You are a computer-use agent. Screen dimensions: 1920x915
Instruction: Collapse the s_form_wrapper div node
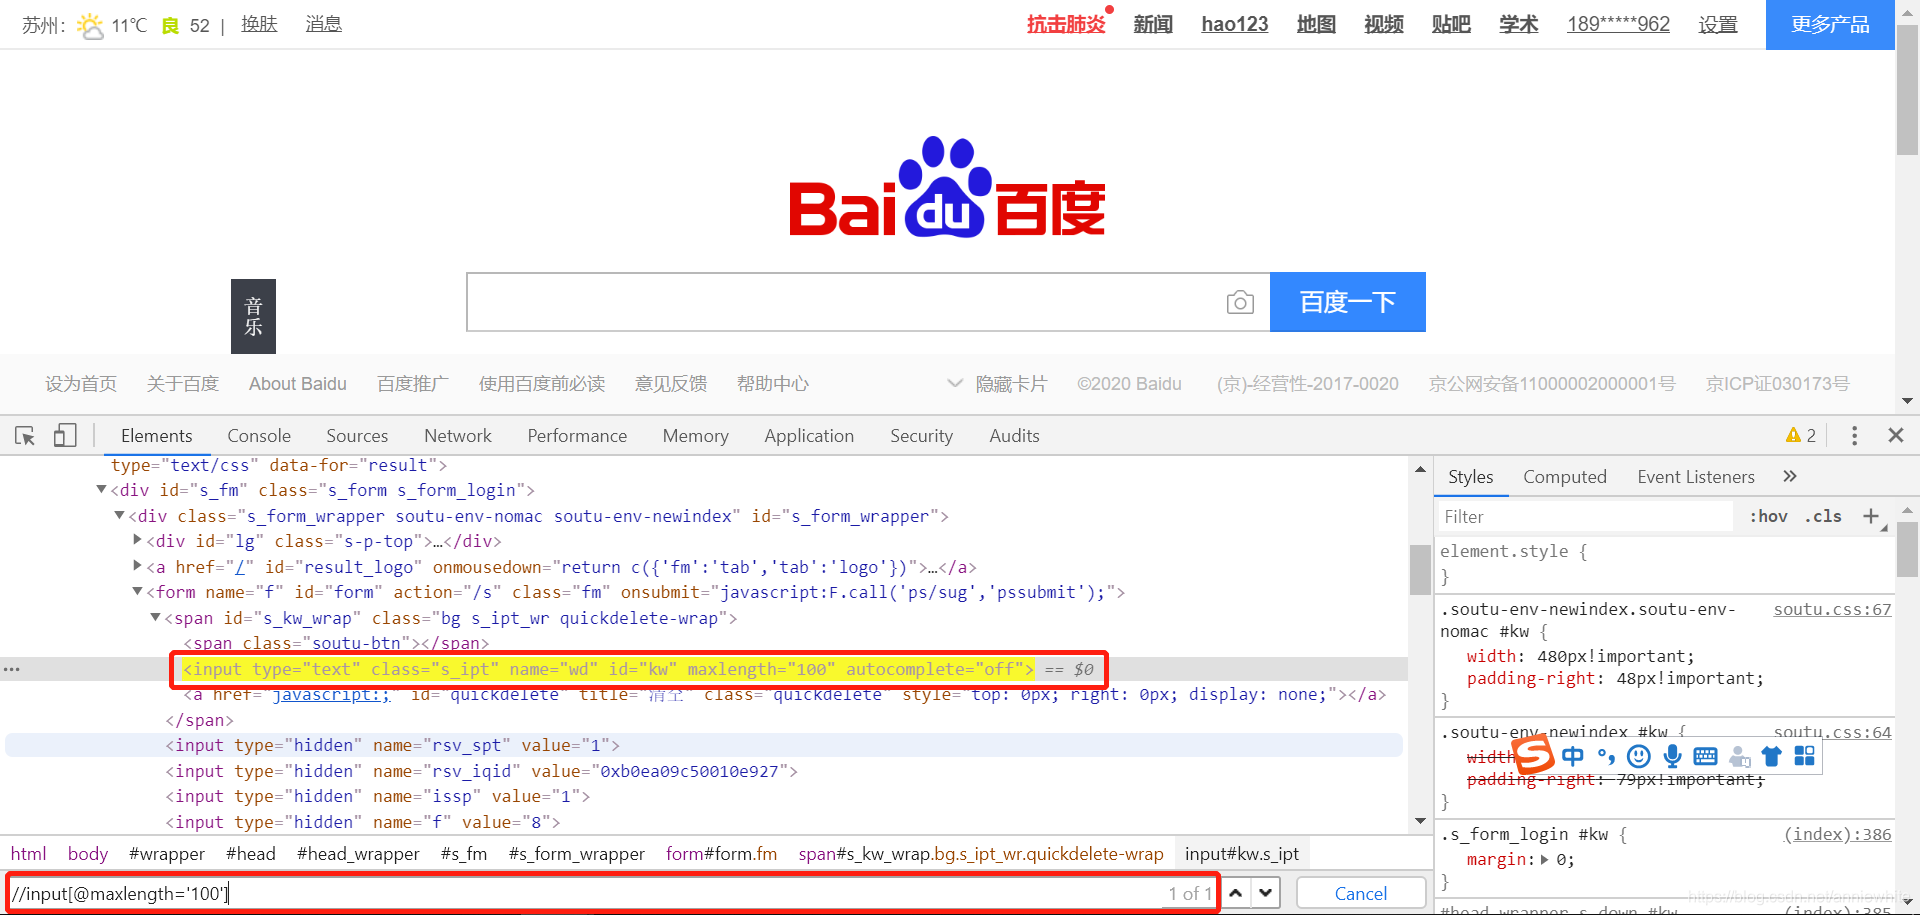click(119, 516)
